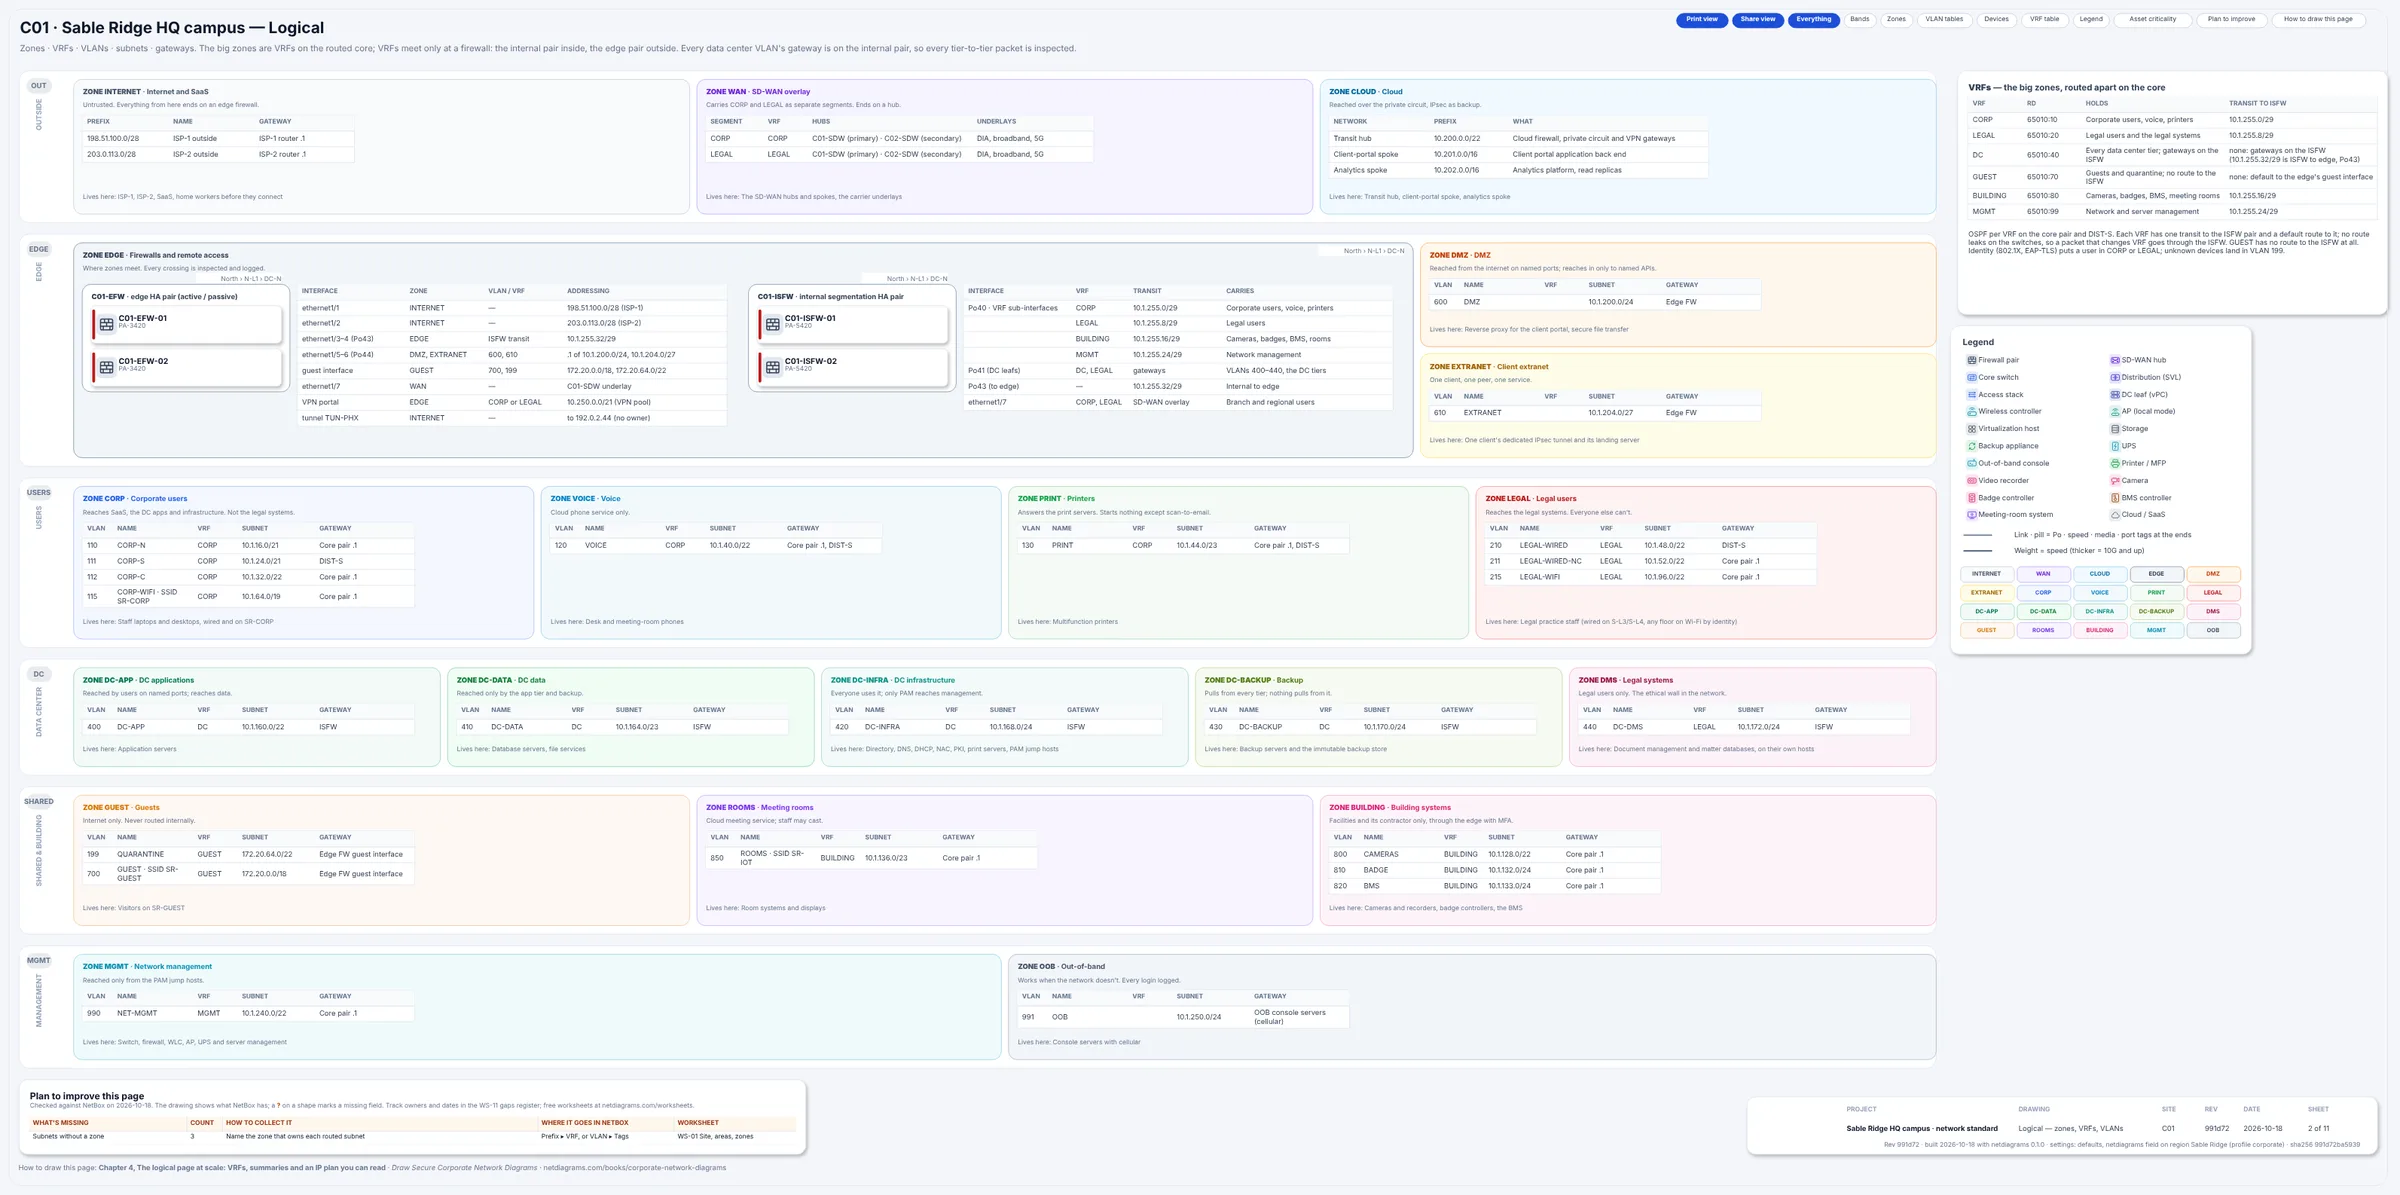
Task: Click the UPS legend icon
Action: [x=2115, y=446]
